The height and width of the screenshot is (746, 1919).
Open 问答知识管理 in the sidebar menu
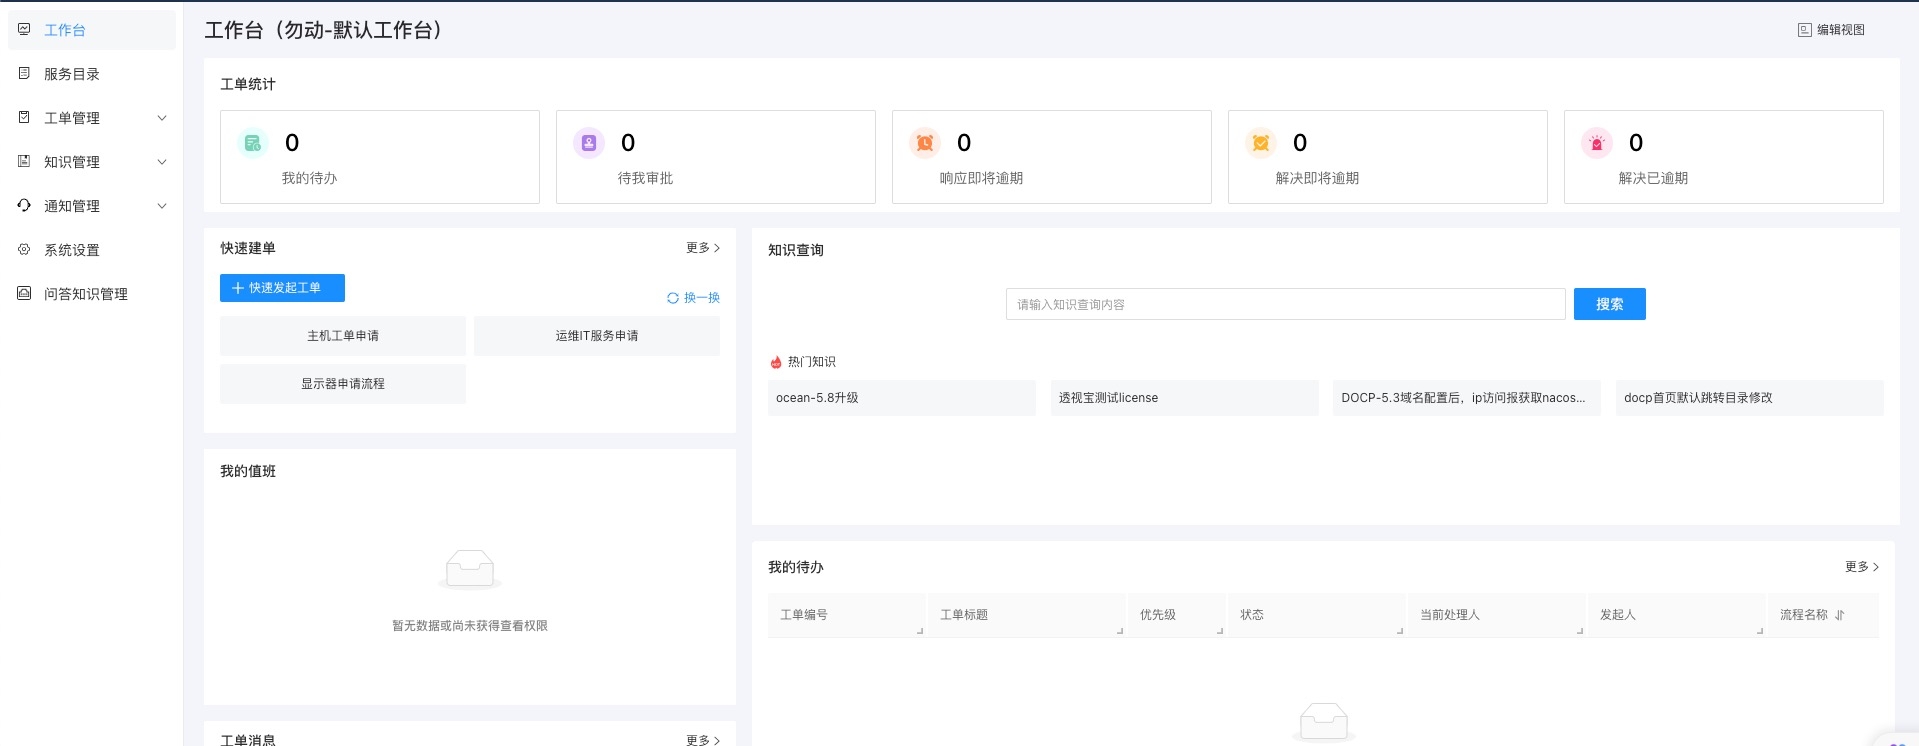coord(92,294)
